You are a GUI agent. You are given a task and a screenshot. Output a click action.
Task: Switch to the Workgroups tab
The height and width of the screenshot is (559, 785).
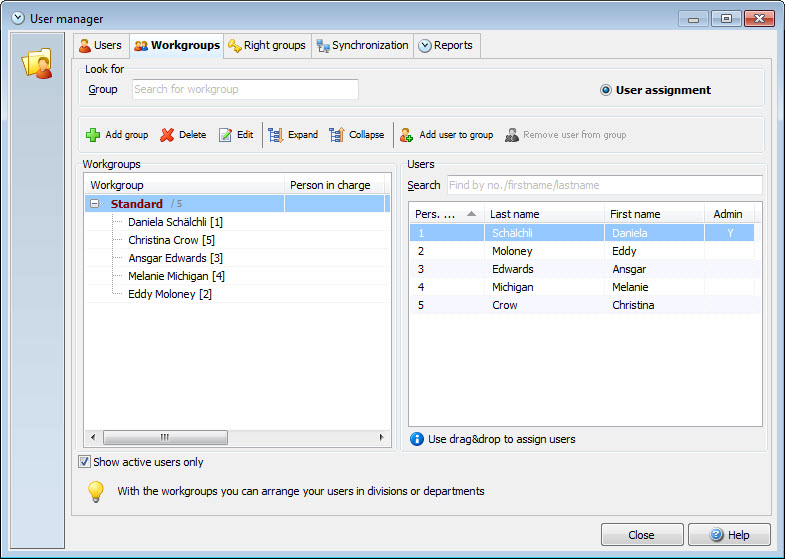click(x=177, y=46)
